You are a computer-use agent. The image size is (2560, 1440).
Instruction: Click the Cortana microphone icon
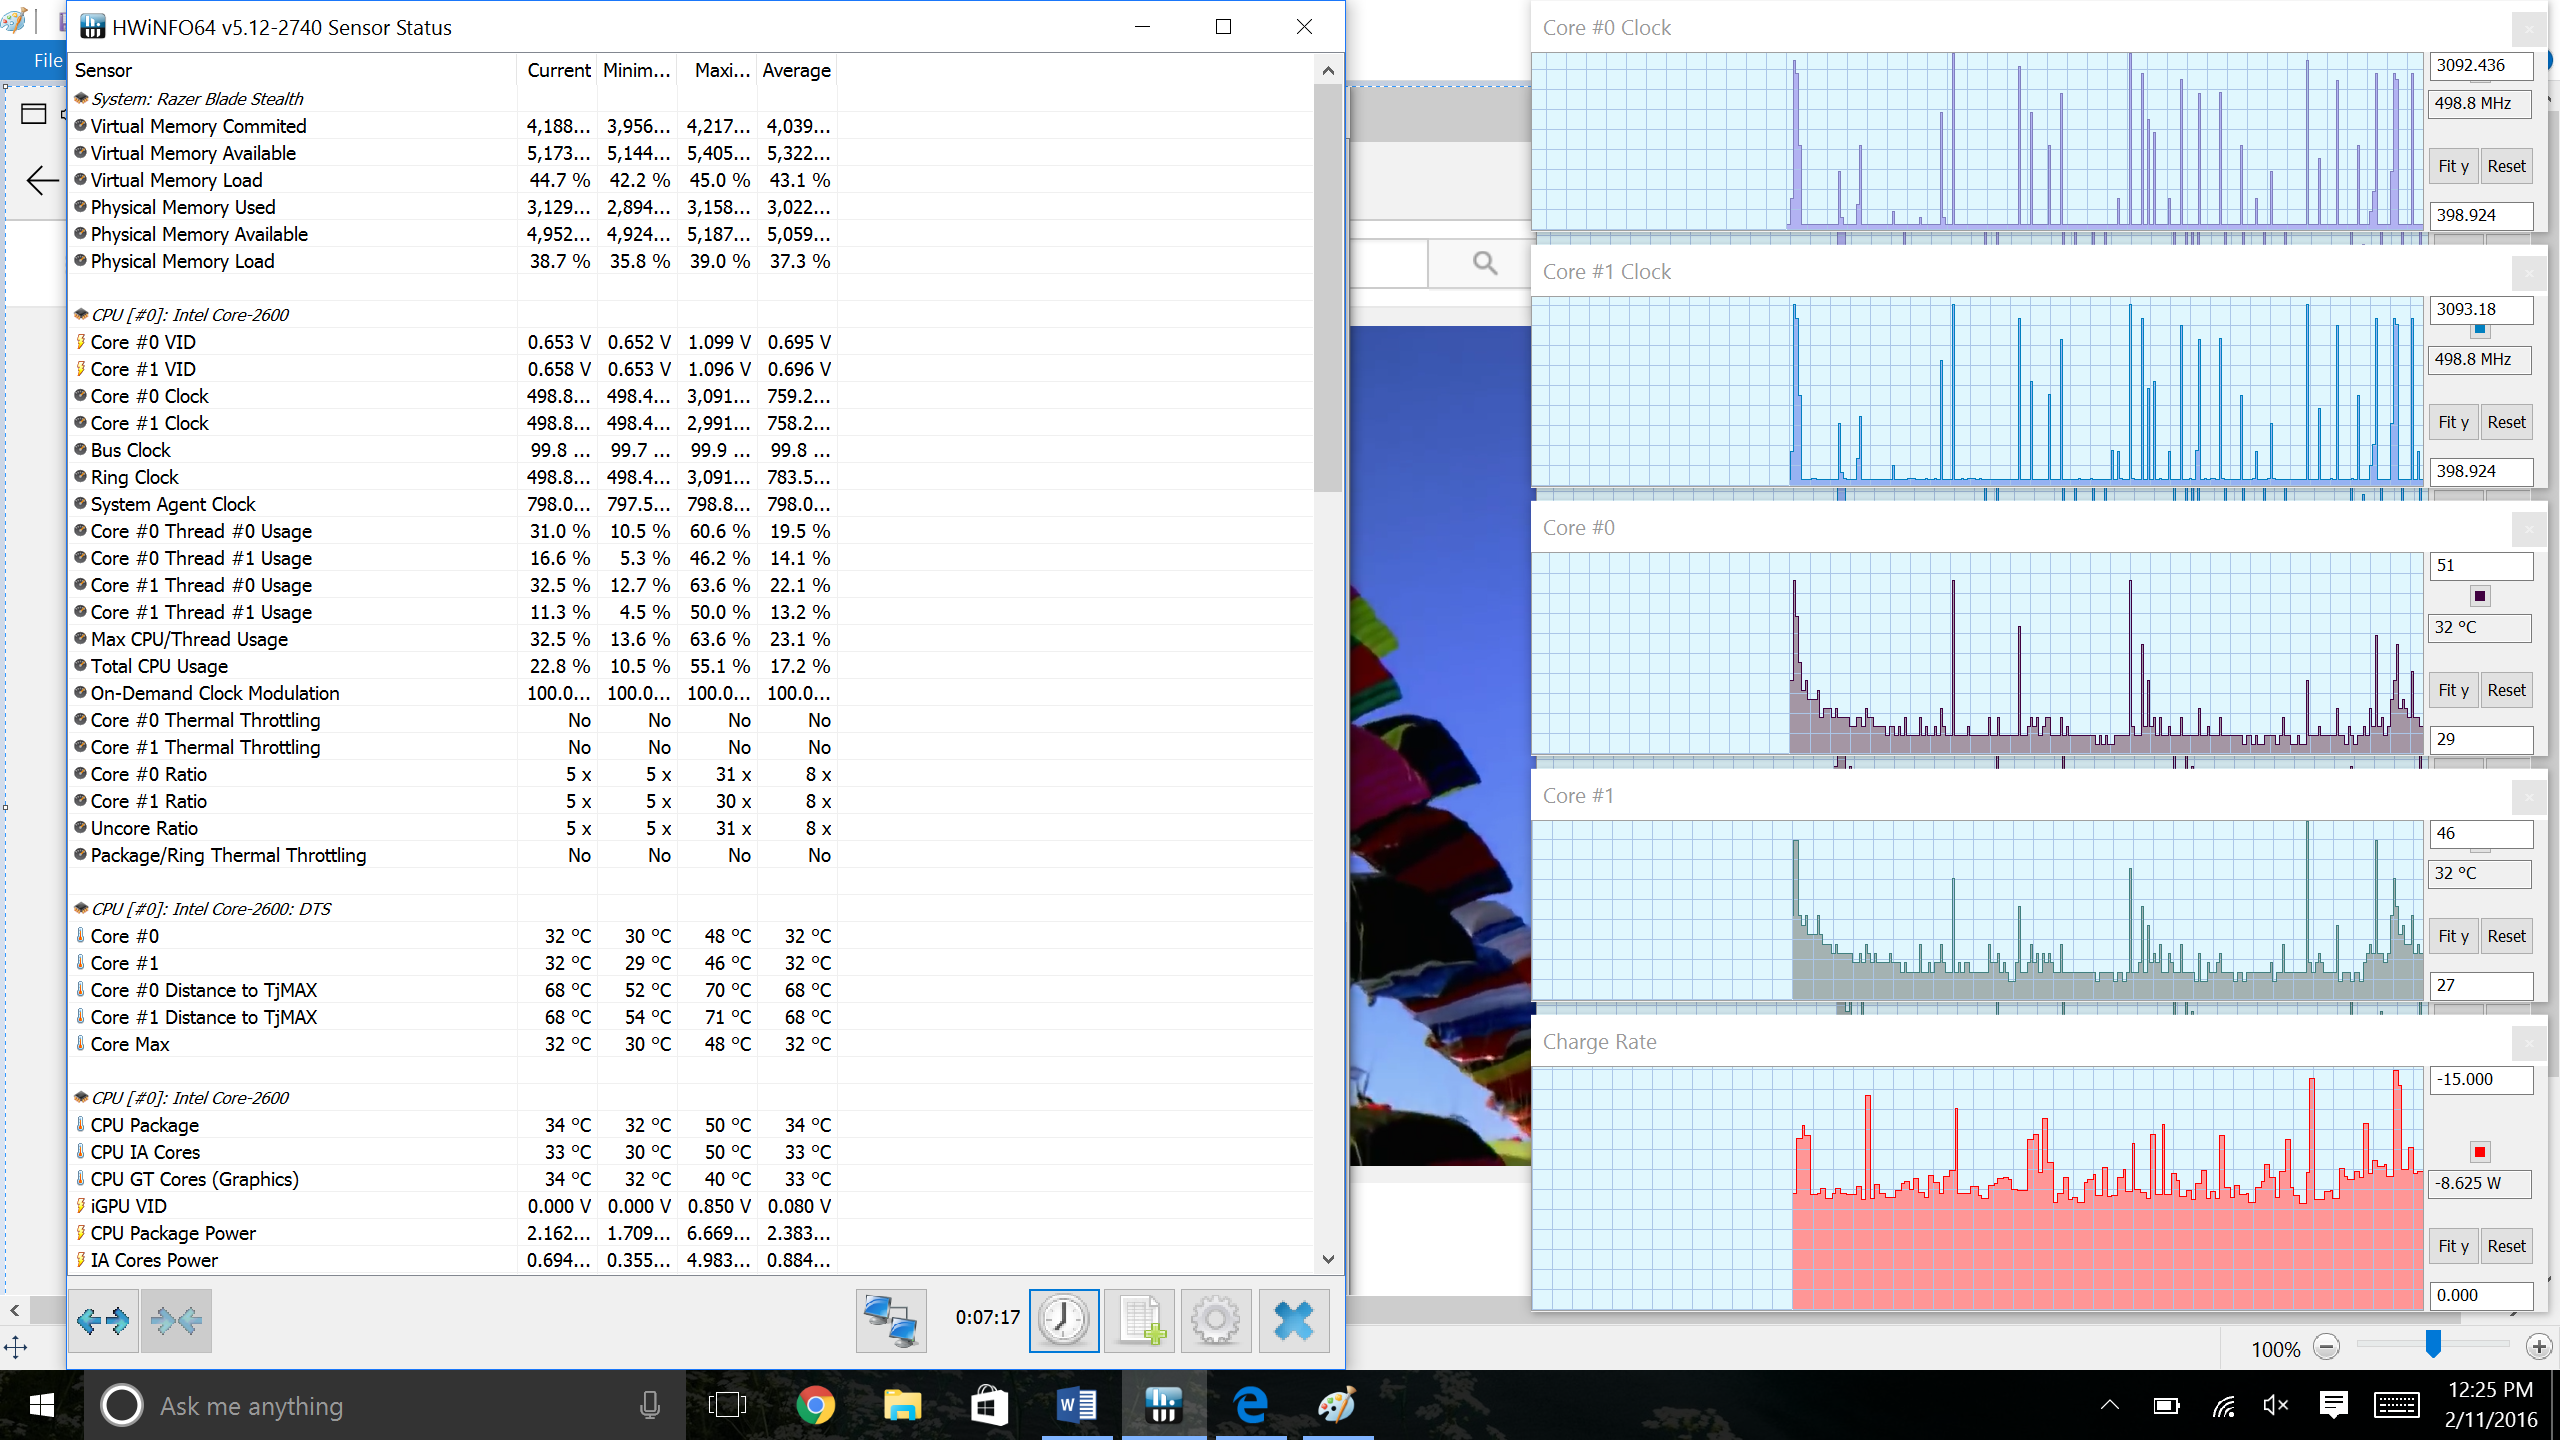[x=650, y=1406]
